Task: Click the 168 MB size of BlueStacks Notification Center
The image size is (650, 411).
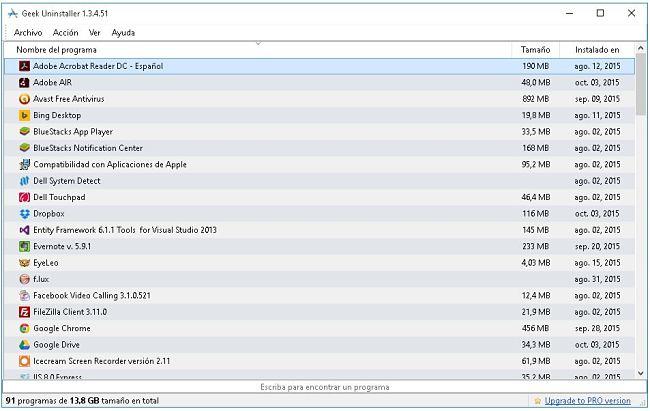Action: click(536, 148)
